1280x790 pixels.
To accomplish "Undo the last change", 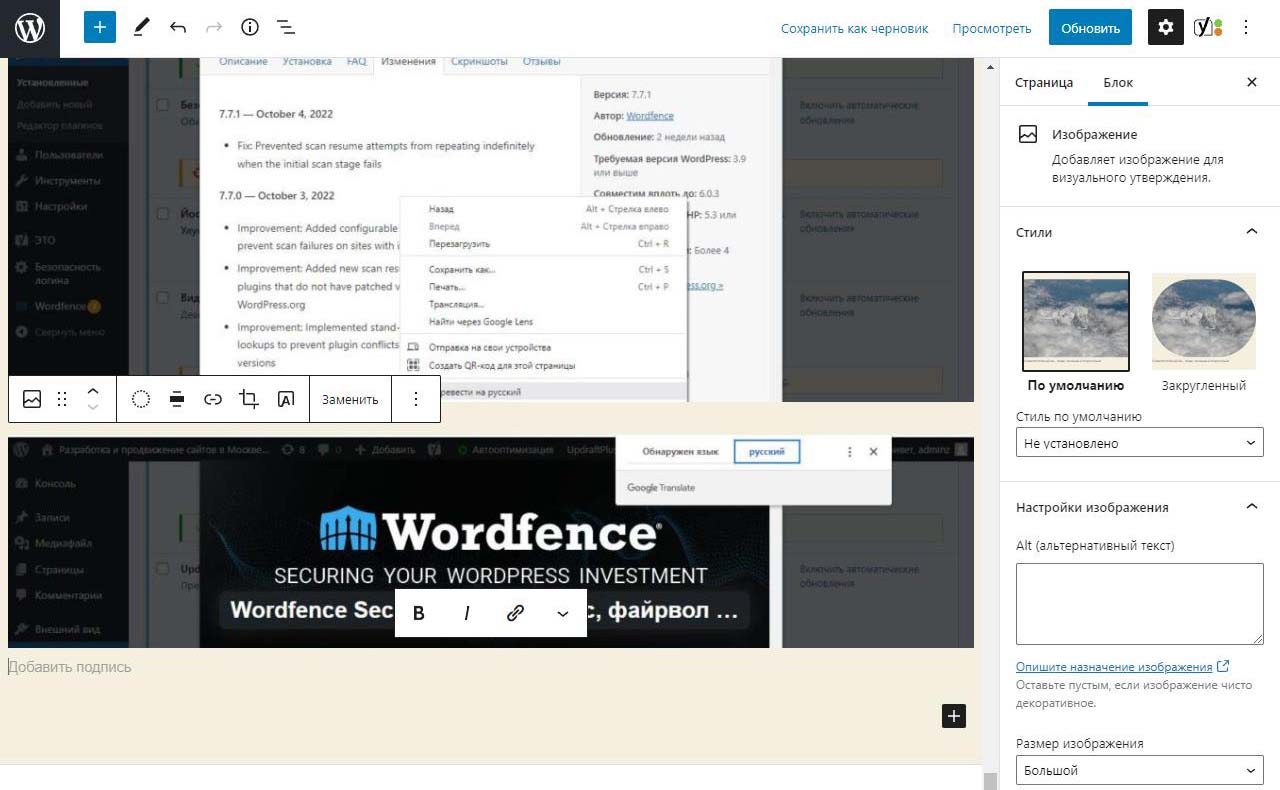I will coord(178,28).
